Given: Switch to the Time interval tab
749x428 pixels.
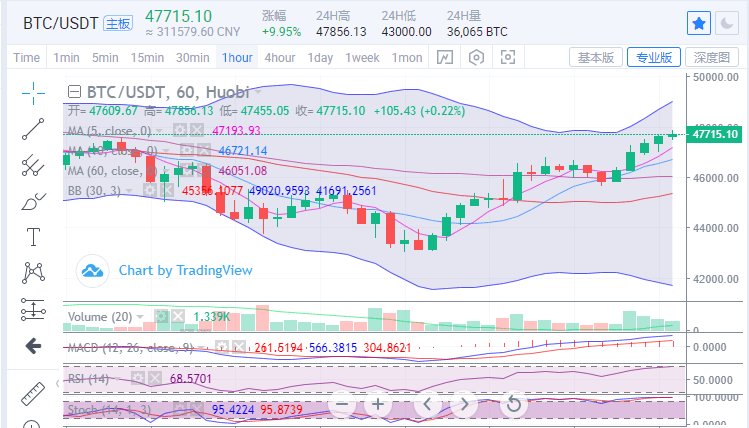Looking at the screenshot, I should point(27,58).
